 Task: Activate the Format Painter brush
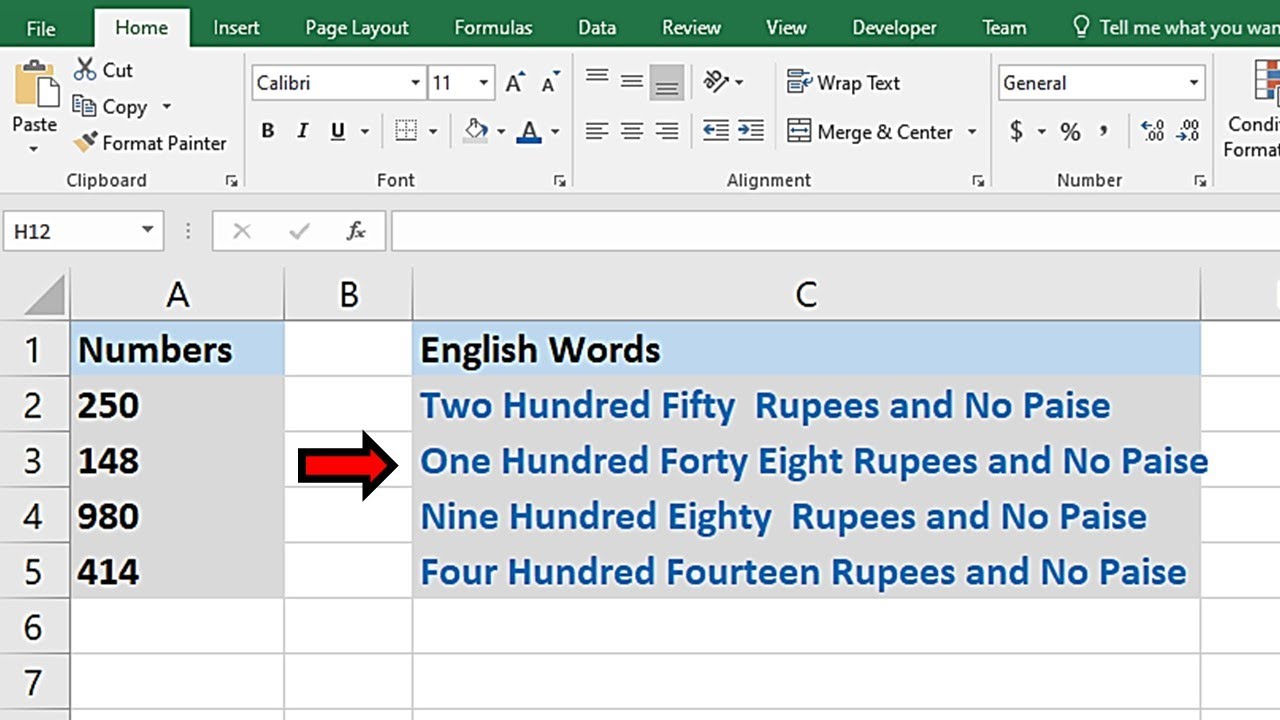coord(86,142)
